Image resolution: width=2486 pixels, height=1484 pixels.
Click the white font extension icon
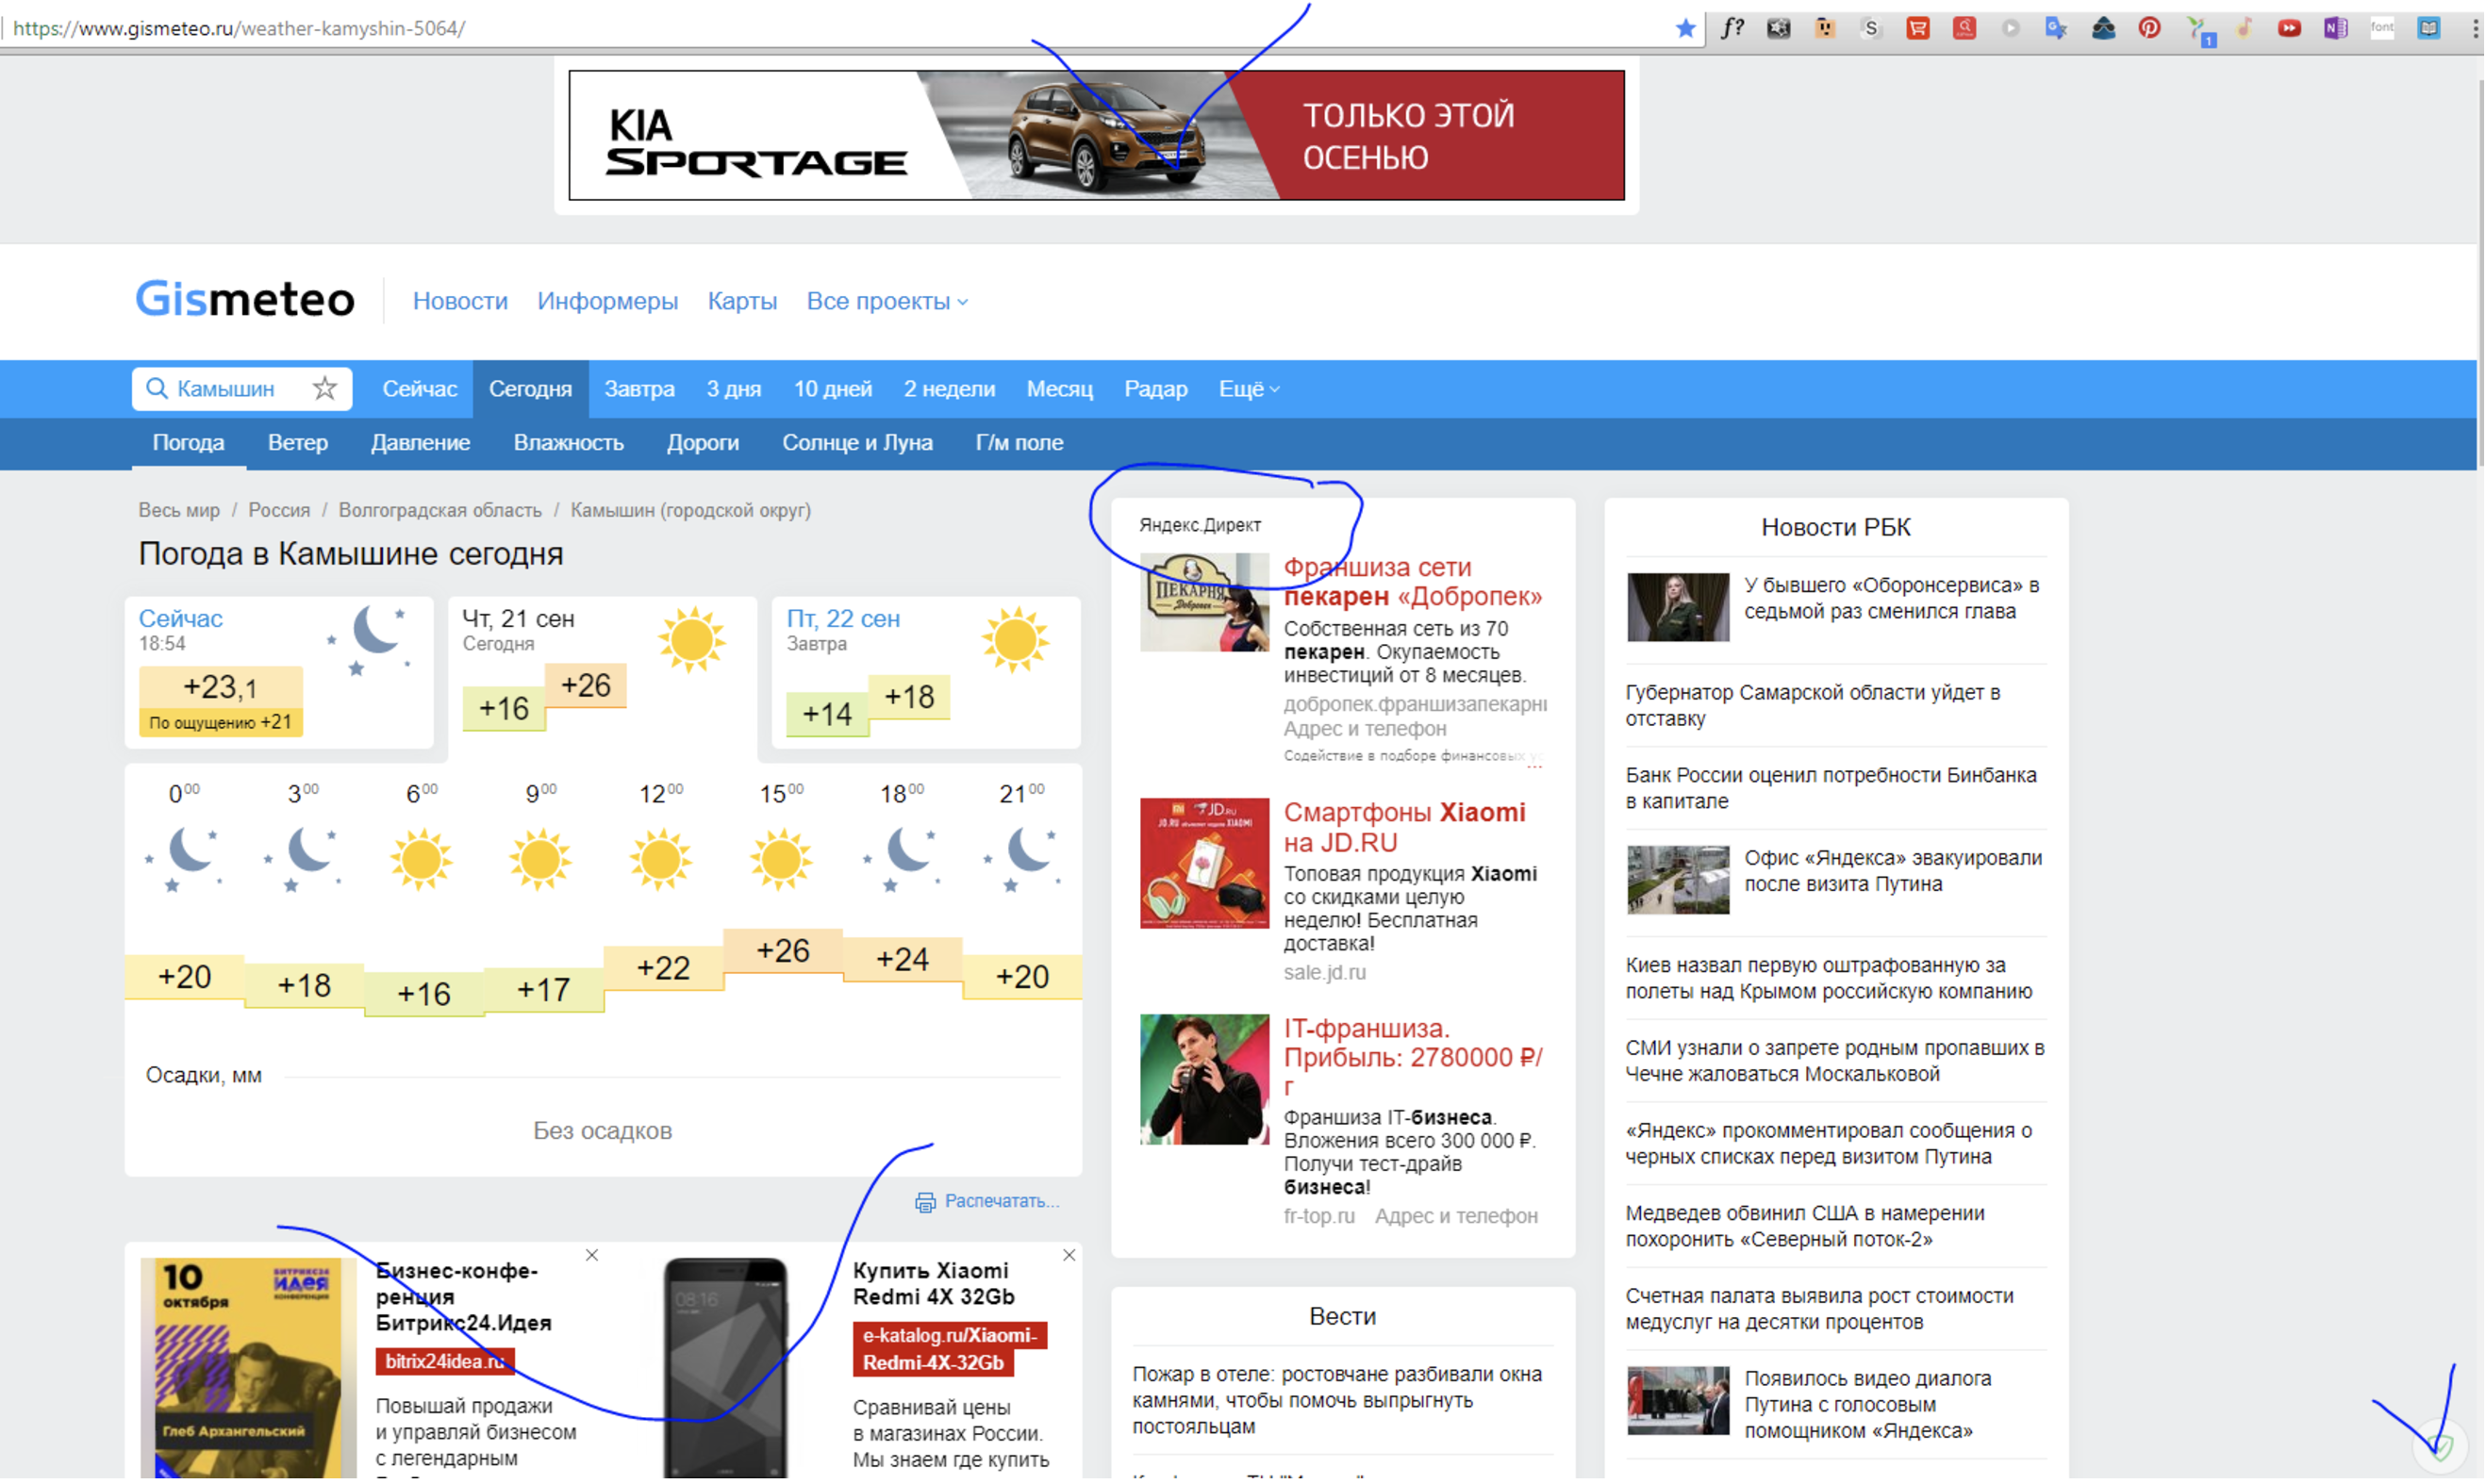point(2382,28)
